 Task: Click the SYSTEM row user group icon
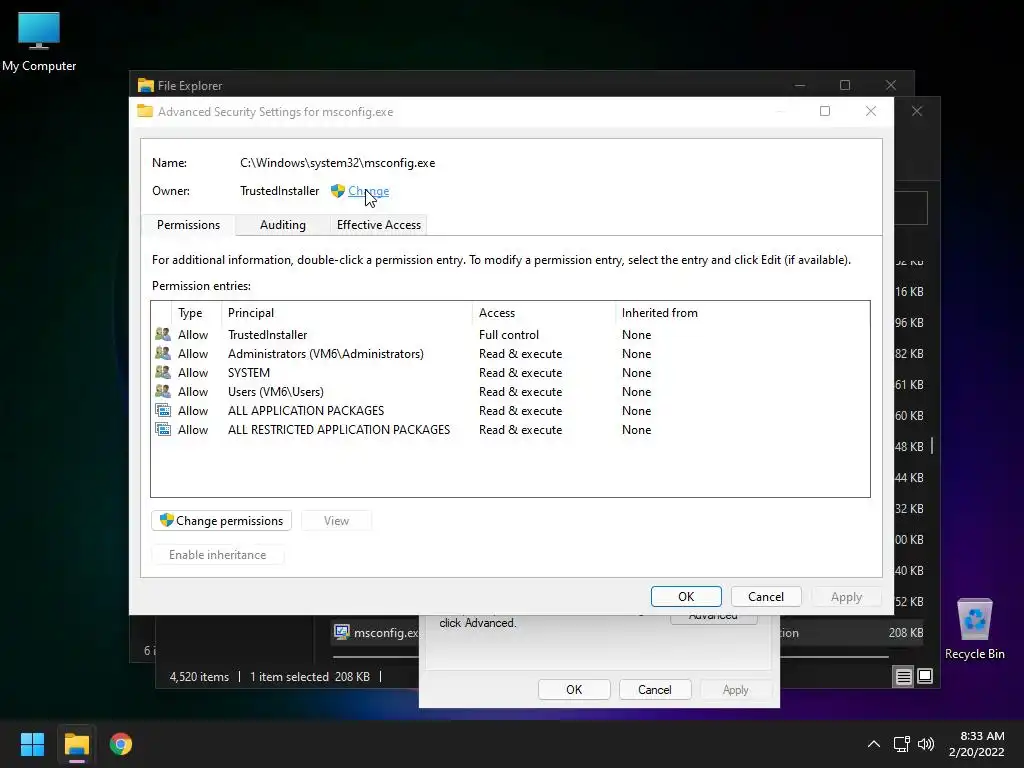tap(163, 372)
